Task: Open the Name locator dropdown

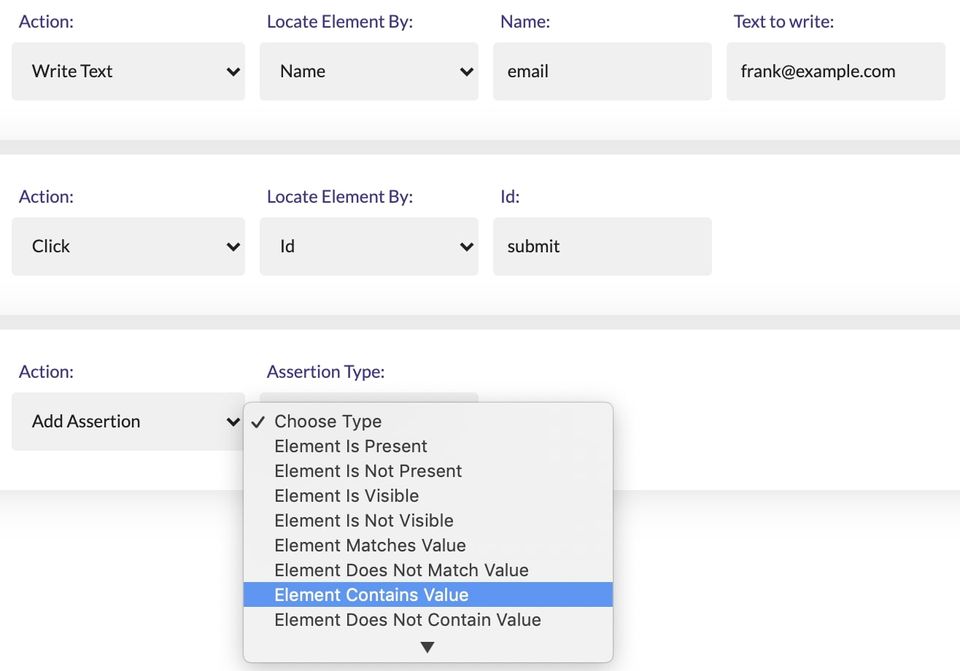Action: [x=368, y=71]
